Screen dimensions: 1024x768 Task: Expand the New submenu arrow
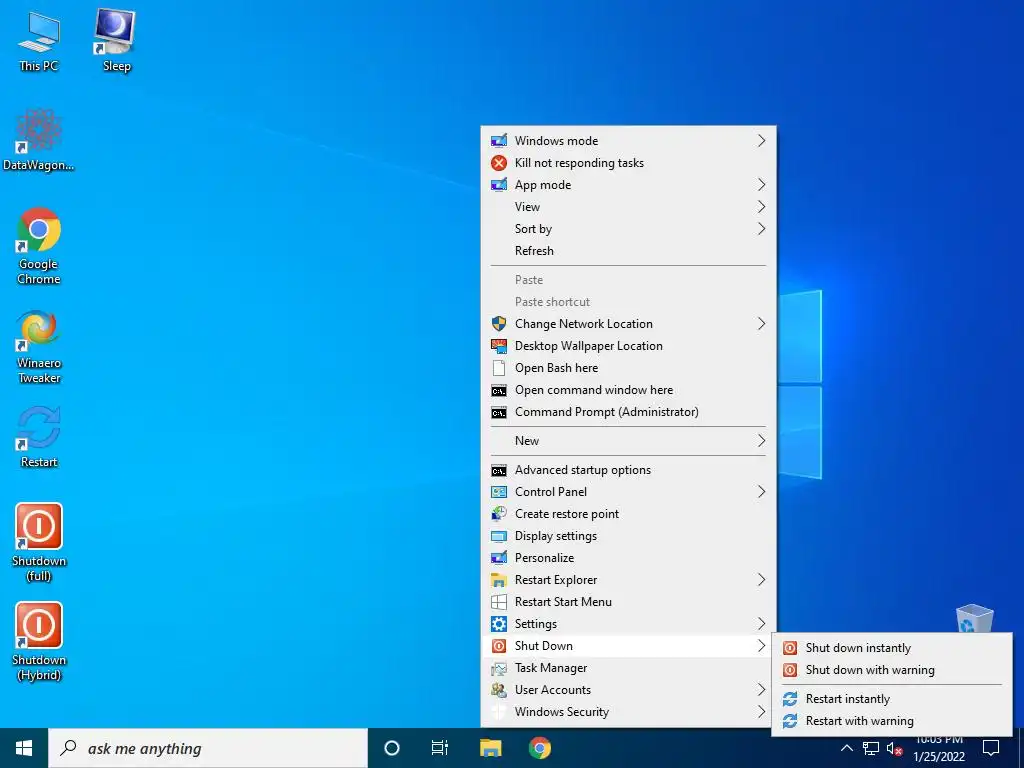(x=761, y=441)
